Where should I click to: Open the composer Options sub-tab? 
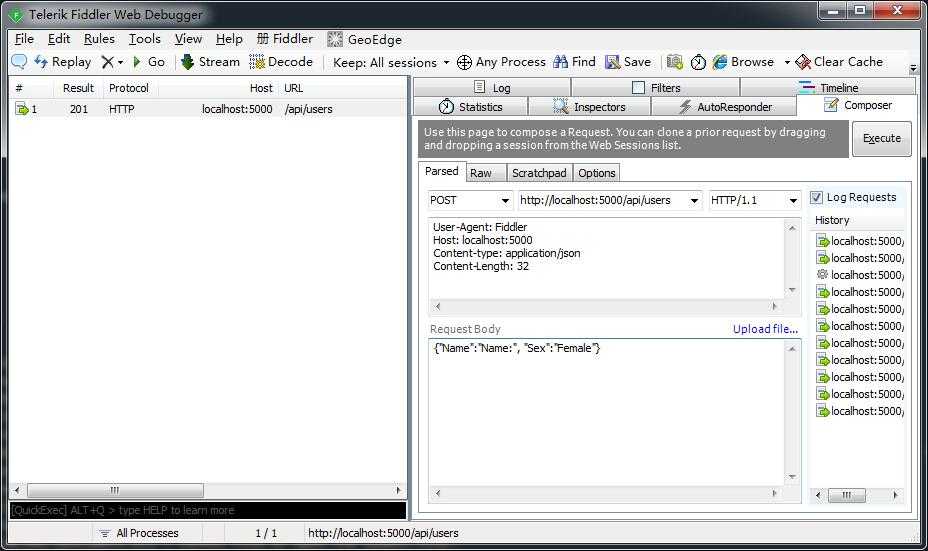click(x=597, y=173)
